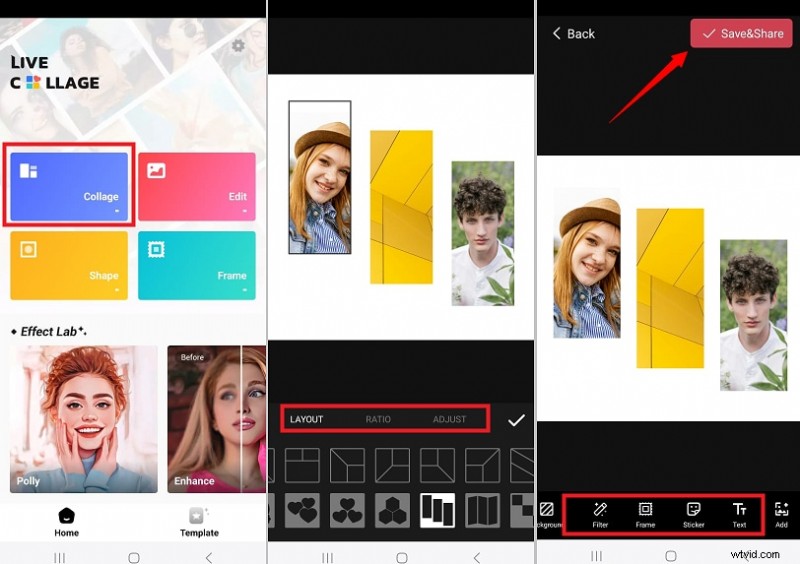800x564 pixels.
Task: Tap the Add photo tool
Action: (x=781, y=514)
